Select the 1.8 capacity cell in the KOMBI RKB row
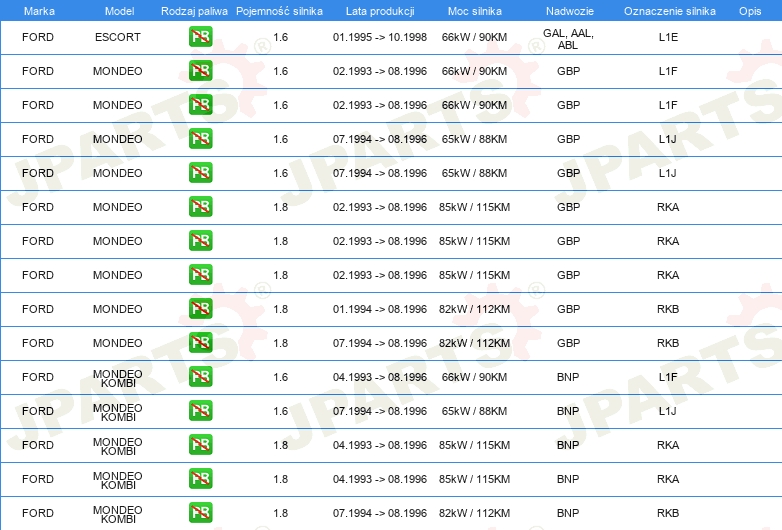The height and width of the screenshot is (530, 782). 280,513
